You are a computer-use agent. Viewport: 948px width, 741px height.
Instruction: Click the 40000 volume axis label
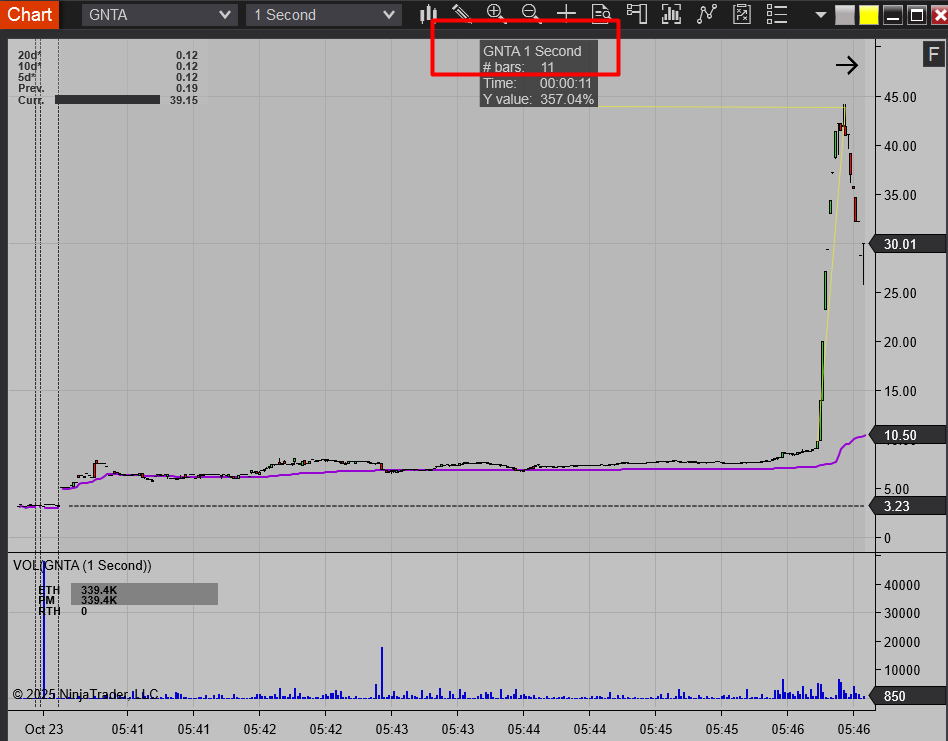(901, 585)
